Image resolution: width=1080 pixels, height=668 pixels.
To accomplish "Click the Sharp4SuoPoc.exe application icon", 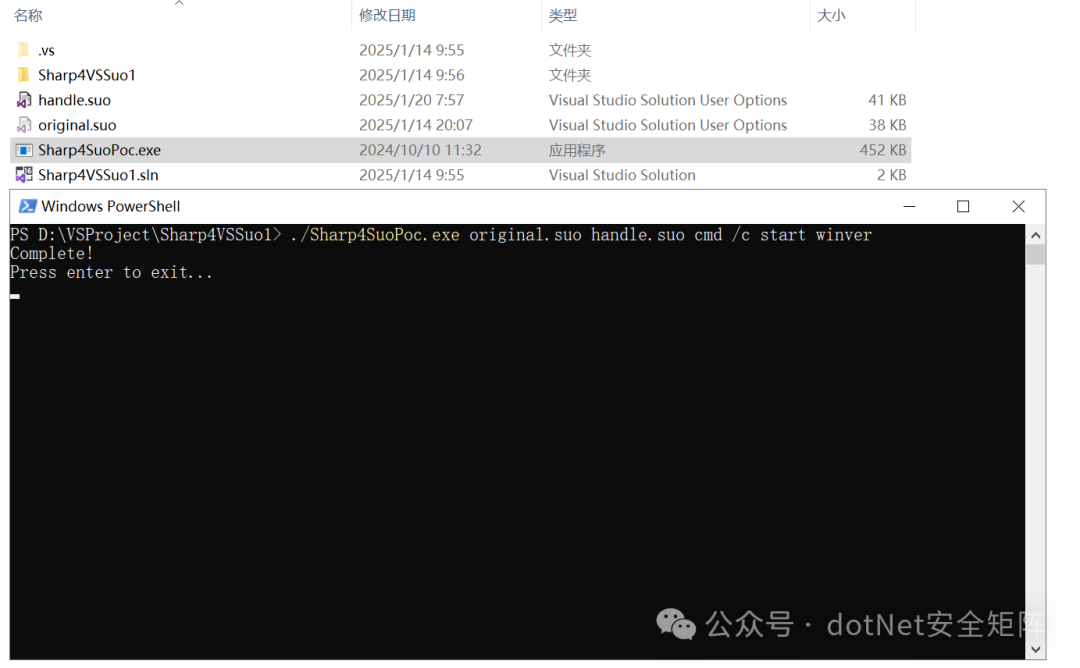I will pos(23,150).
